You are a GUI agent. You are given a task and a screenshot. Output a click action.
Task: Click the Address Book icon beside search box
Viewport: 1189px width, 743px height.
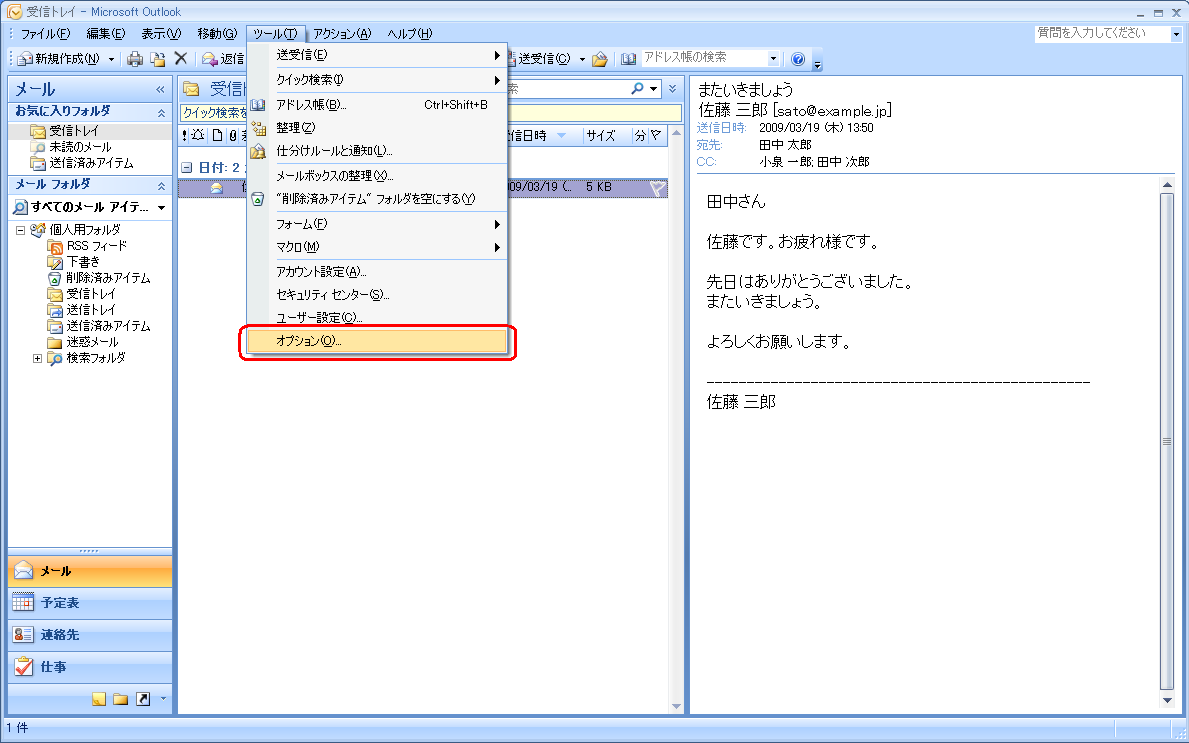click(628, 59)
